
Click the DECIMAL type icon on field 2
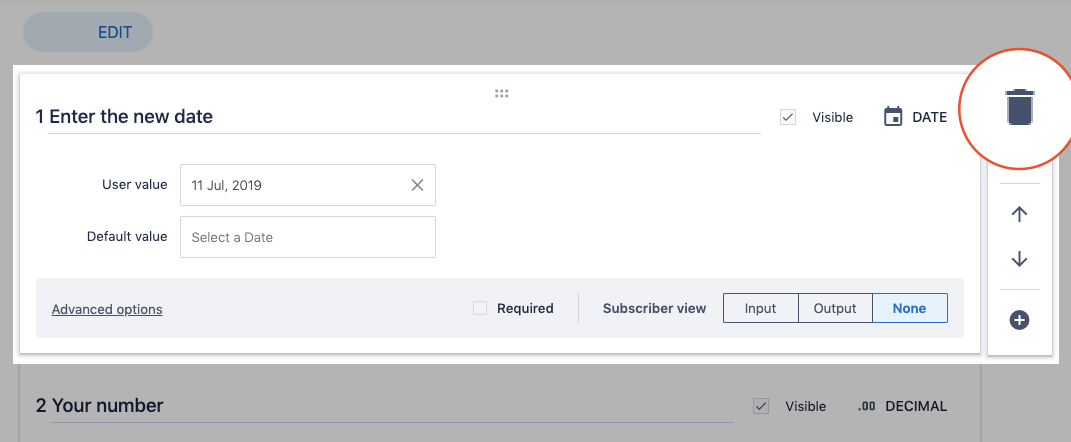(x=867, y=406)
